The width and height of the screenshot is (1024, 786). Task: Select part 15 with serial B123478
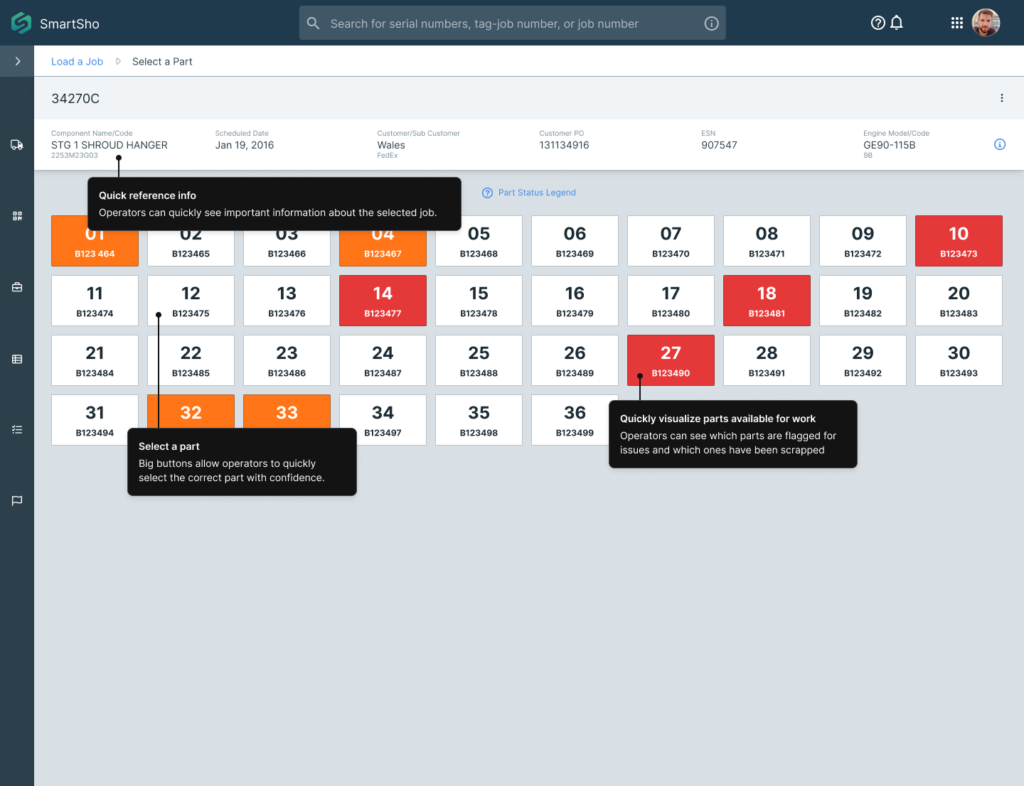(479, 301)
